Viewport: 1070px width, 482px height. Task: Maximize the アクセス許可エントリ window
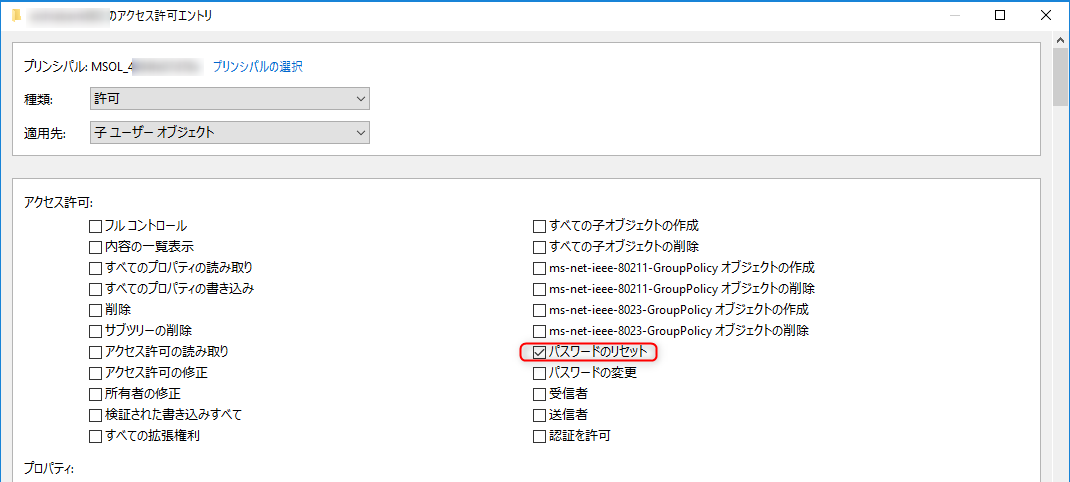coord(1000,16)
